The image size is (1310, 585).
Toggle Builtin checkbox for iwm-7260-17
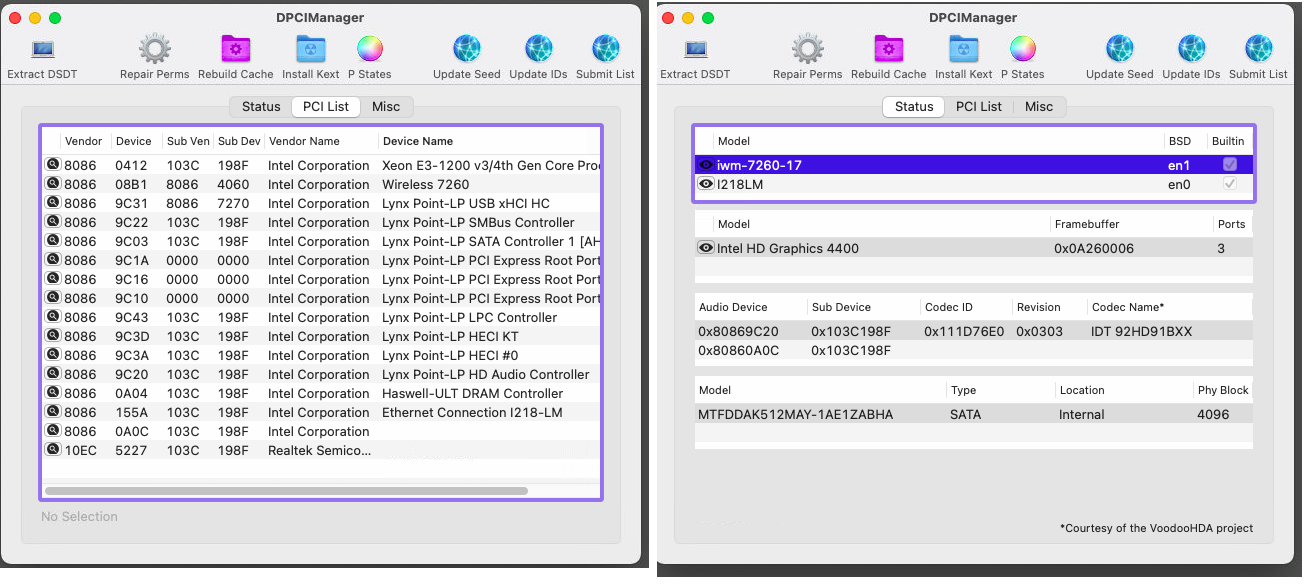1230,165
